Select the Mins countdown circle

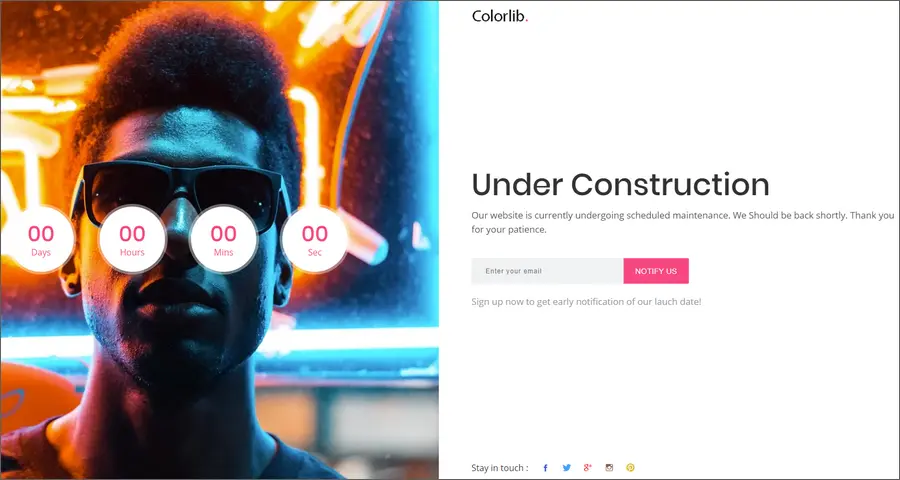point(223,239)
